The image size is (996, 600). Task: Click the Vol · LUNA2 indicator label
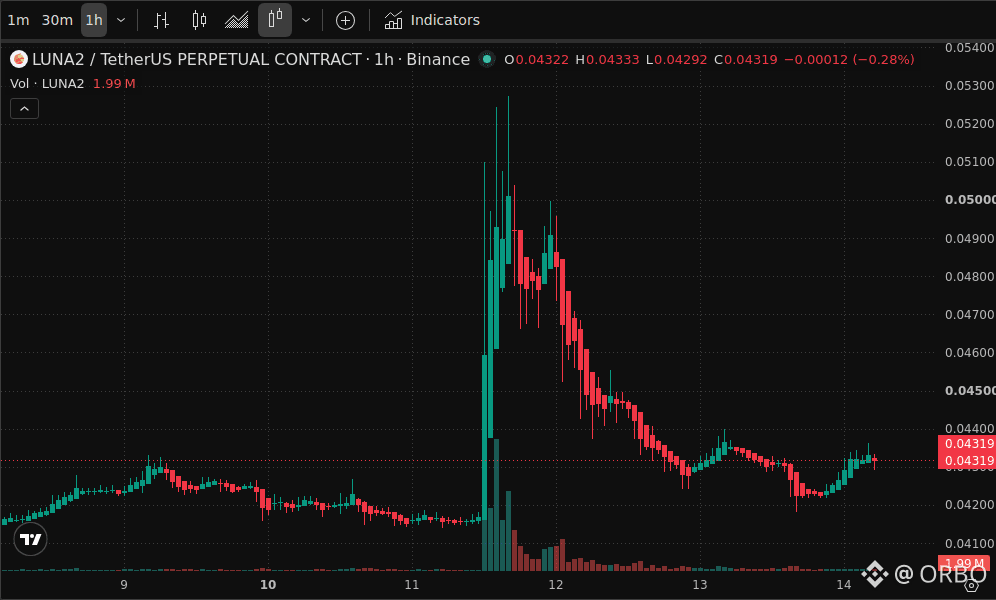click(x=47, y=84)
